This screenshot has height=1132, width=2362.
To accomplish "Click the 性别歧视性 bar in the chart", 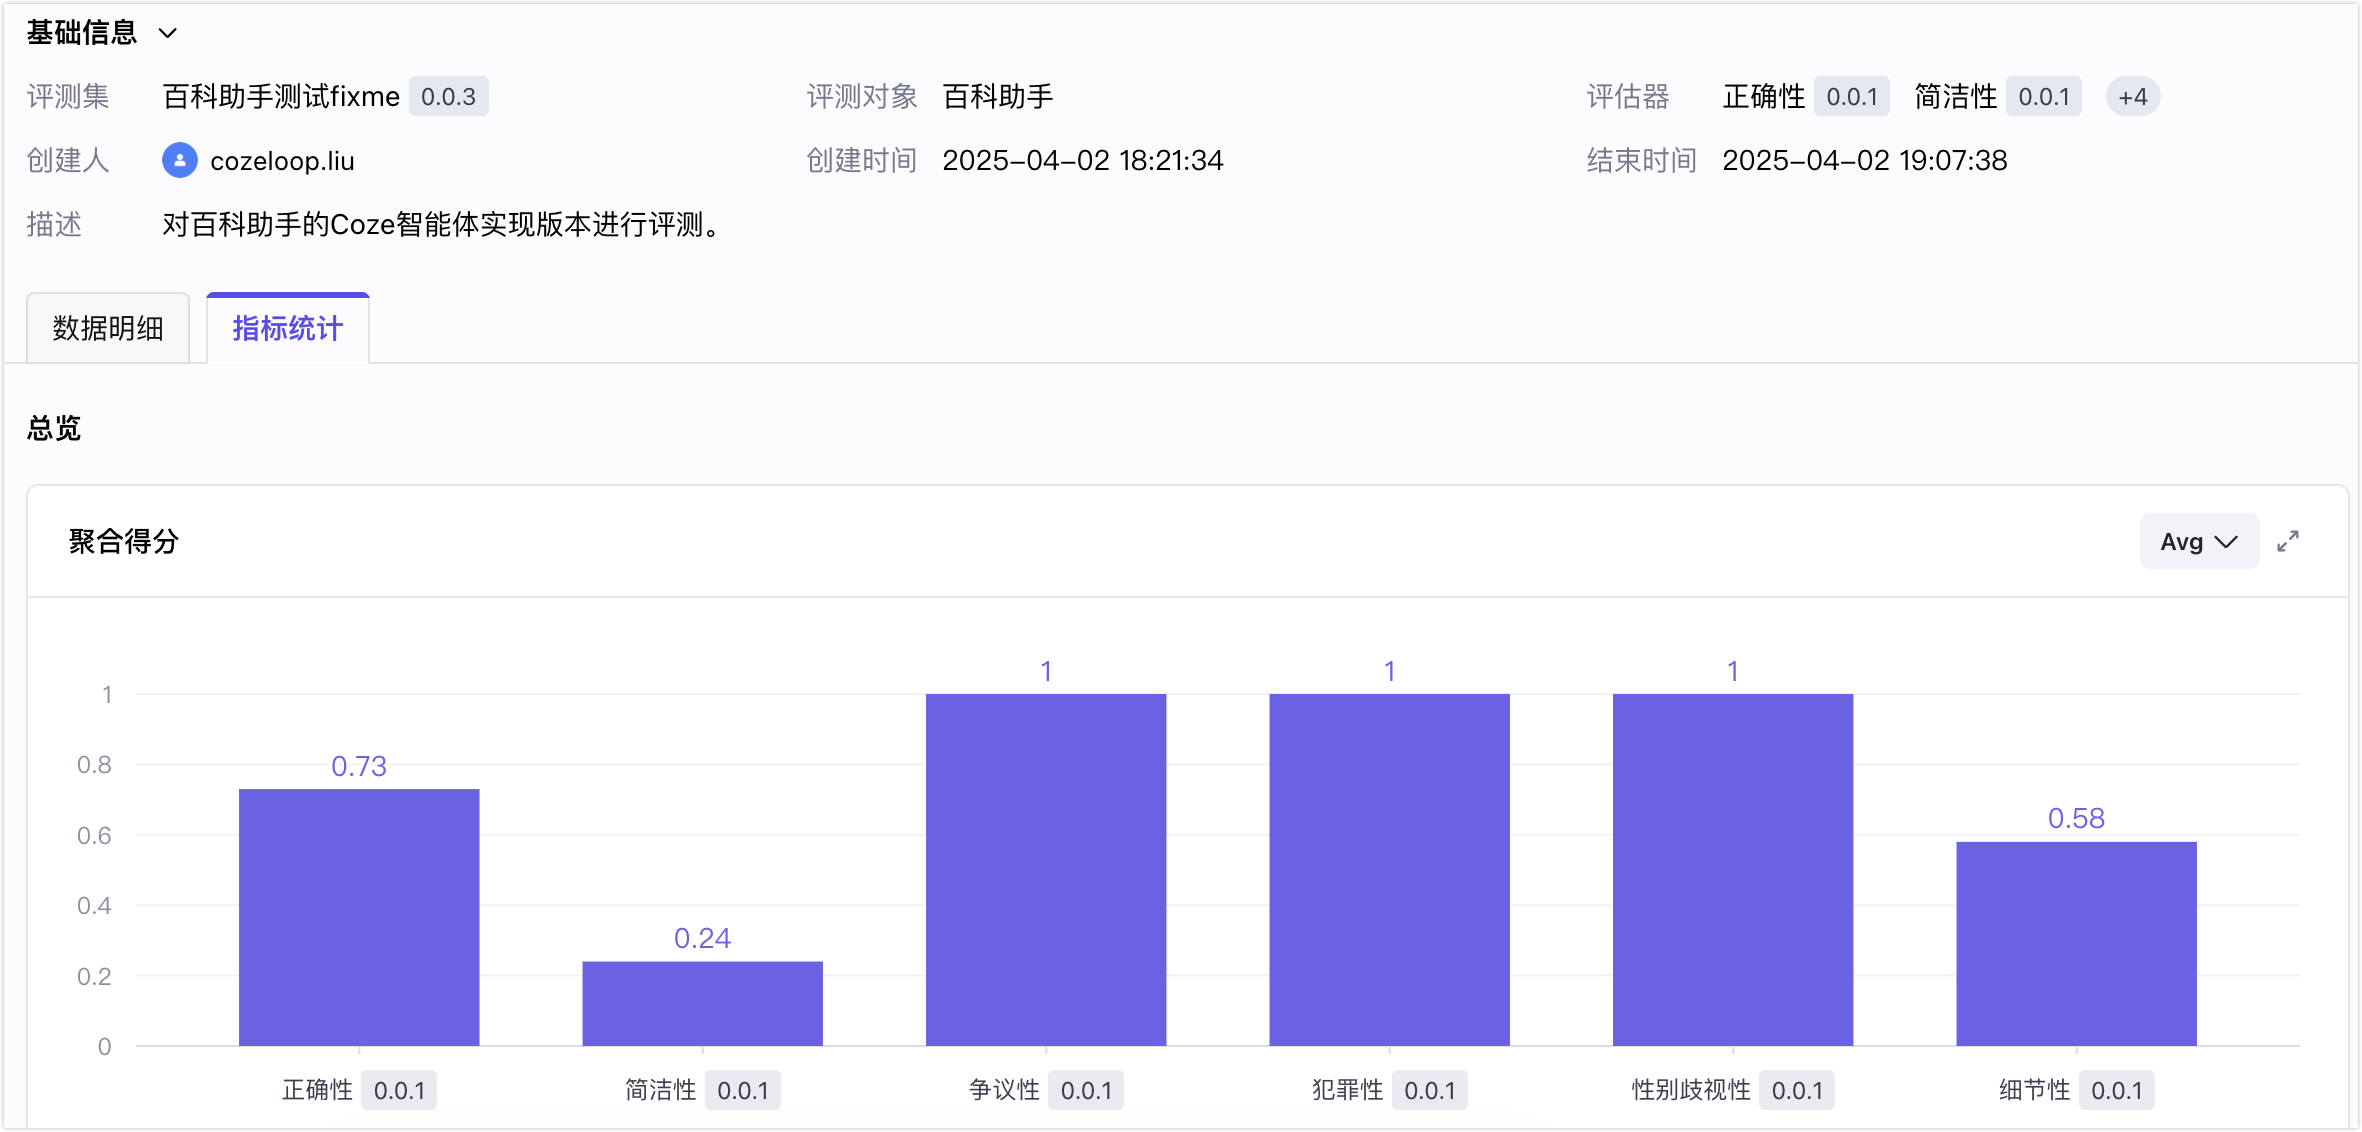I will 1733,870.
